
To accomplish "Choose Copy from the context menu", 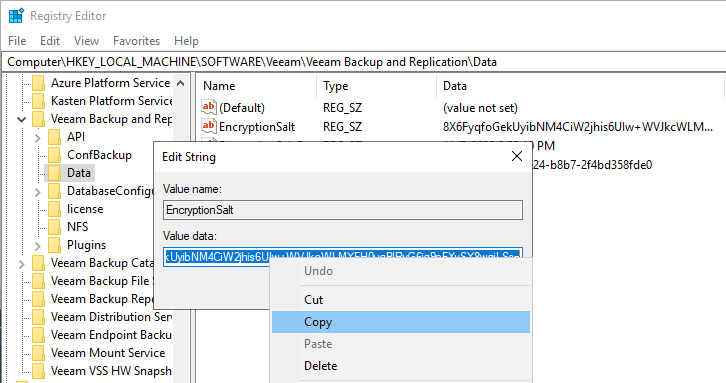I will [x=401, y=322].
